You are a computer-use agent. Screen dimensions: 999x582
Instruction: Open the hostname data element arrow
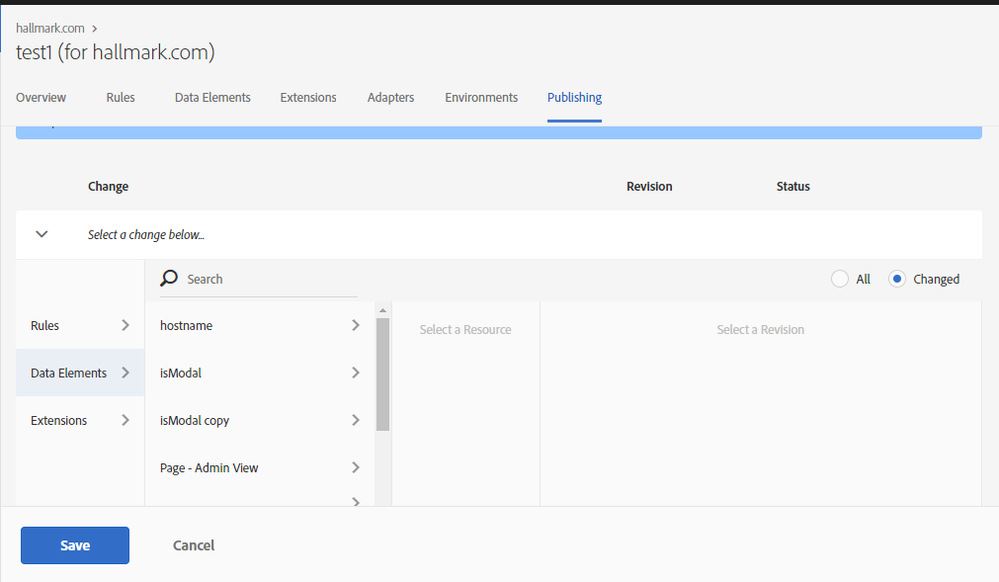[356, 325]
